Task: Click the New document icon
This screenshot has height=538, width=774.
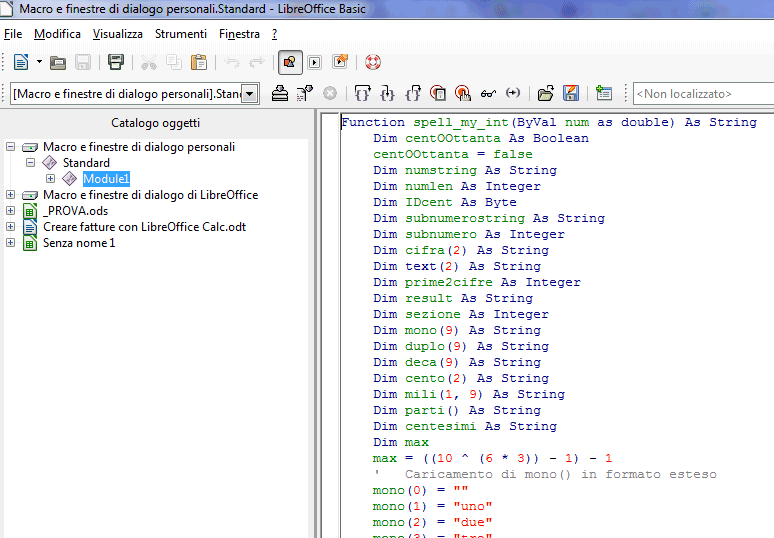Action: click(x=21, y=63)
